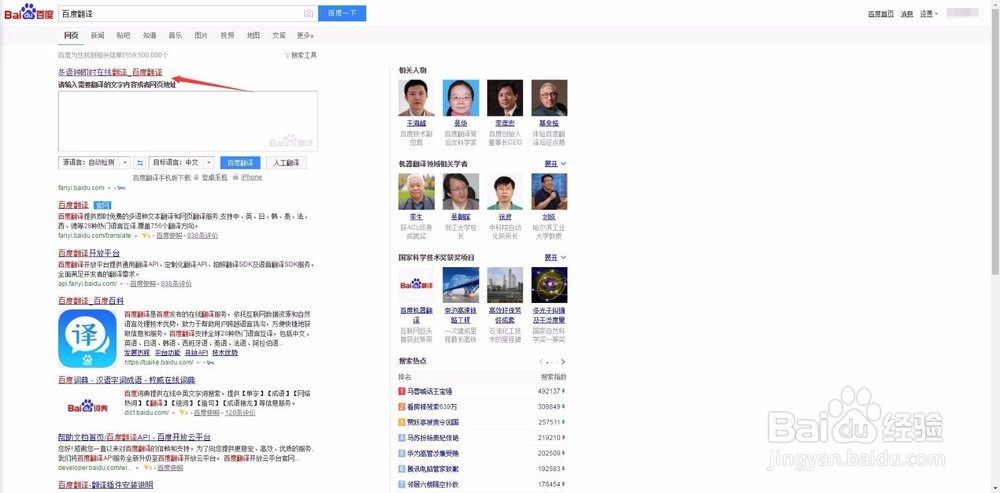
Task: Swap source and target languages icon
Action: coord(140,163)
